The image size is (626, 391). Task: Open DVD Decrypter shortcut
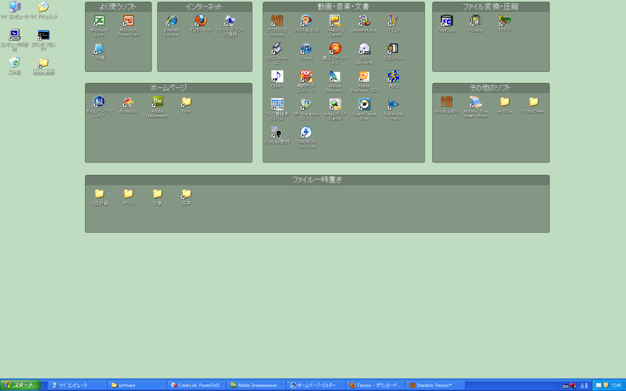pyautogui.click(x=364, y=49)
